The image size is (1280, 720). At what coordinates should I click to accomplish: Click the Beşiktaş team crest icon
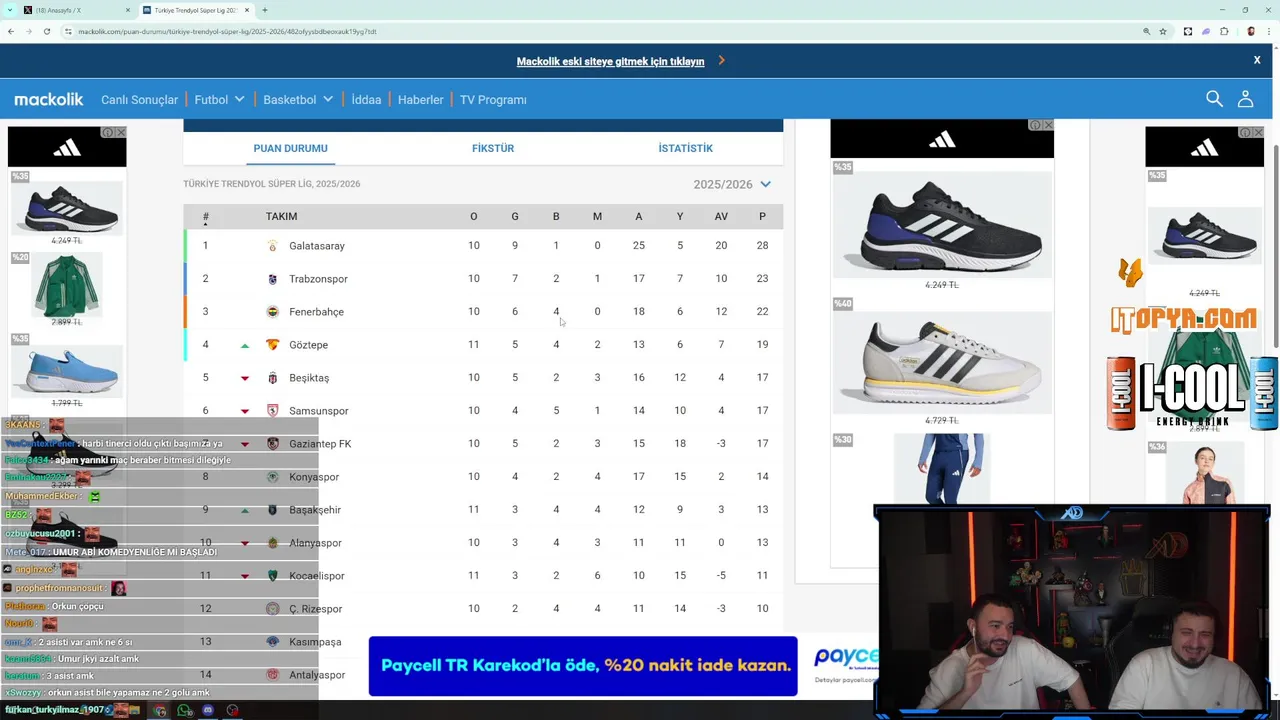[273, 378]
